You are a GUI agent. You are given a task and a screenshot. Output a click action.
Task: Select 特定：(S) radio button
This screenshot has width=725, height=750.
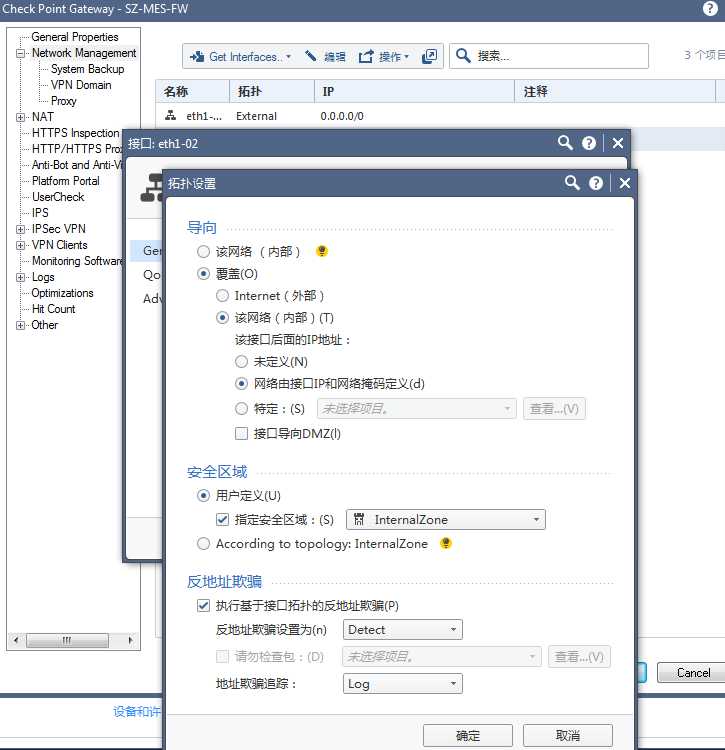(241, 408)
